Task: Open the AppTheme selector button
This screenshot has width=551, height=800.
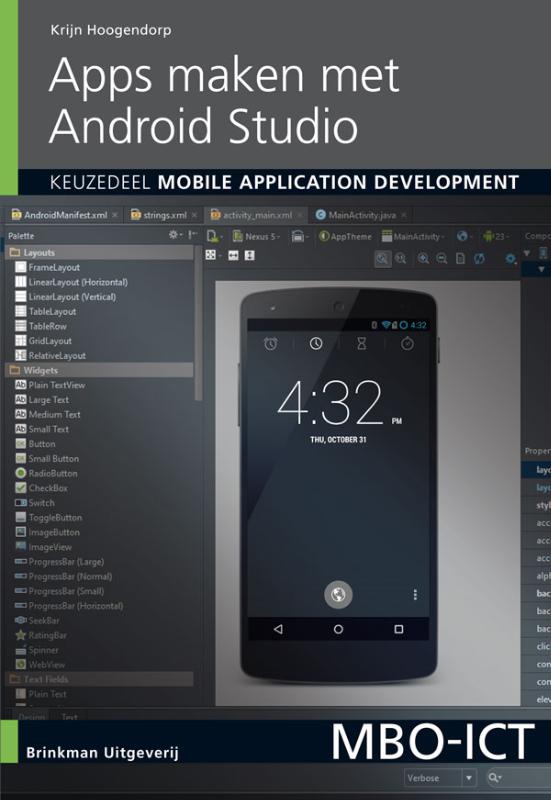Action: tap(345, 236)
